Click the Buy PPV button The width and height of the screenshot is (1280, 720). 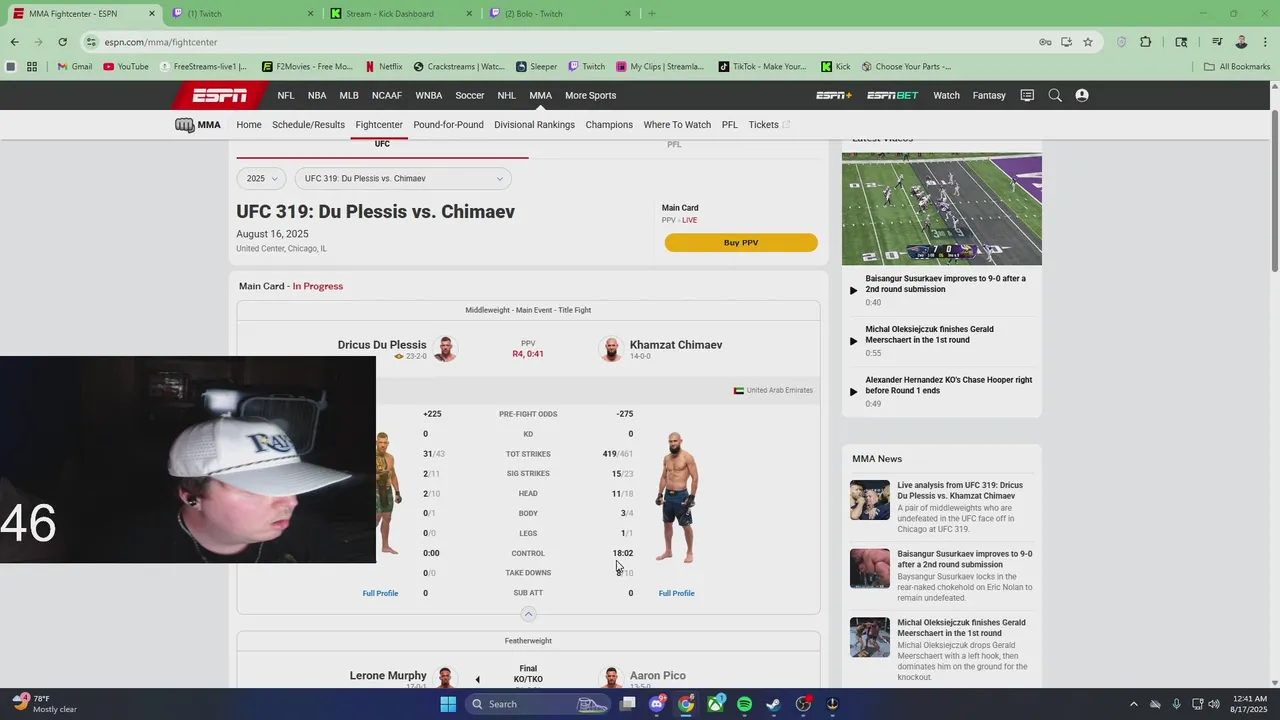[x=741, y=243]
